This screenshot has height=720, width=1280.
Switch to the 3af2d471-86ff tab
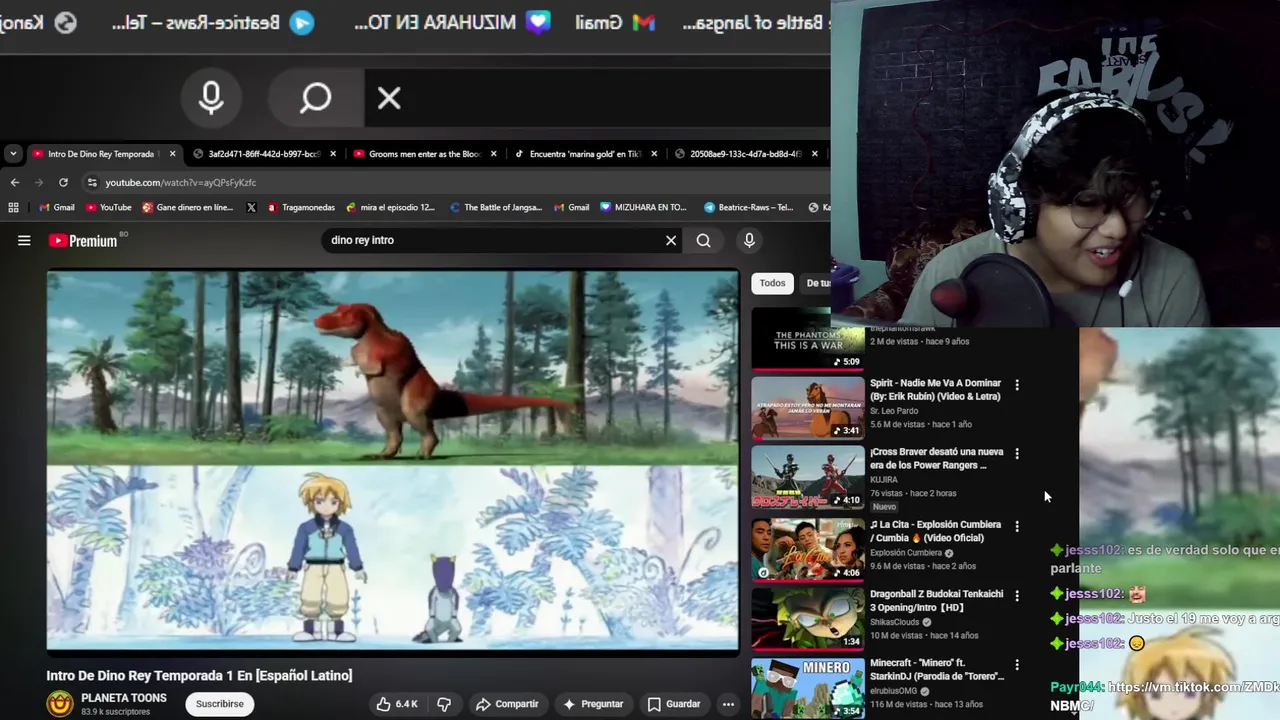point(255,154)
